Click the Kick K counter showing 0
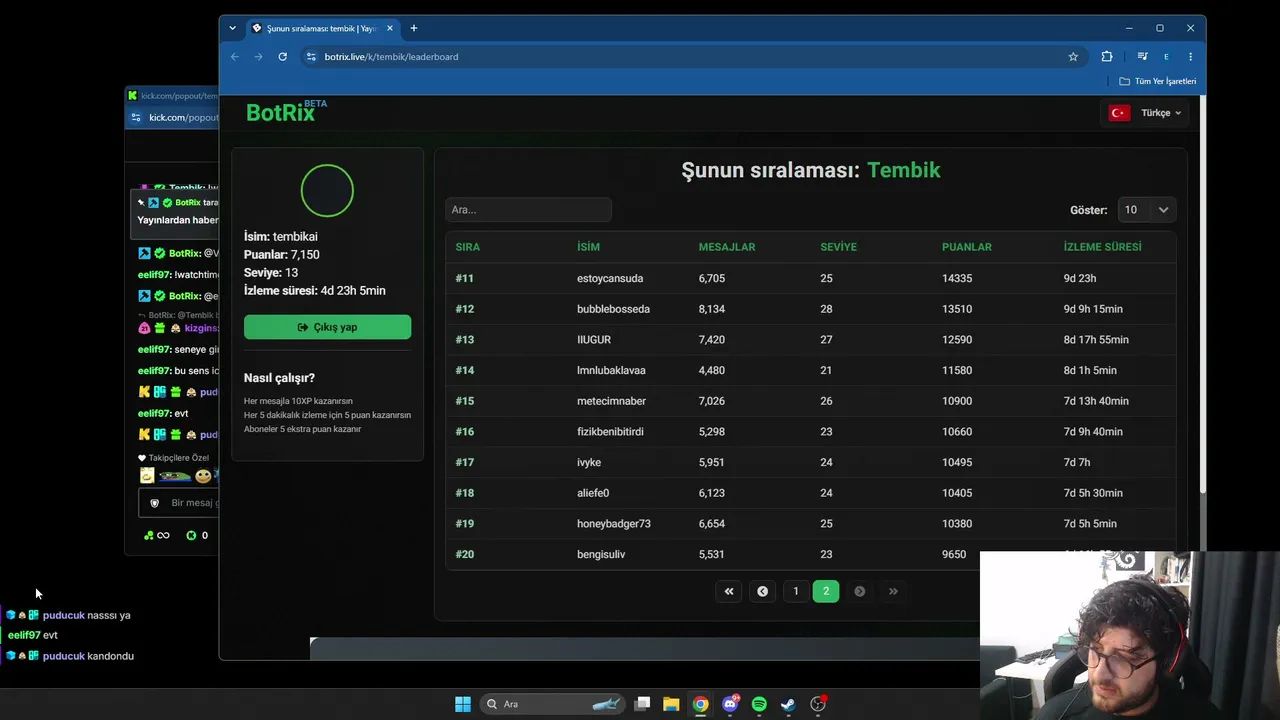The height and width of the screenshot is (720, 1280). [x=197, y=535]
